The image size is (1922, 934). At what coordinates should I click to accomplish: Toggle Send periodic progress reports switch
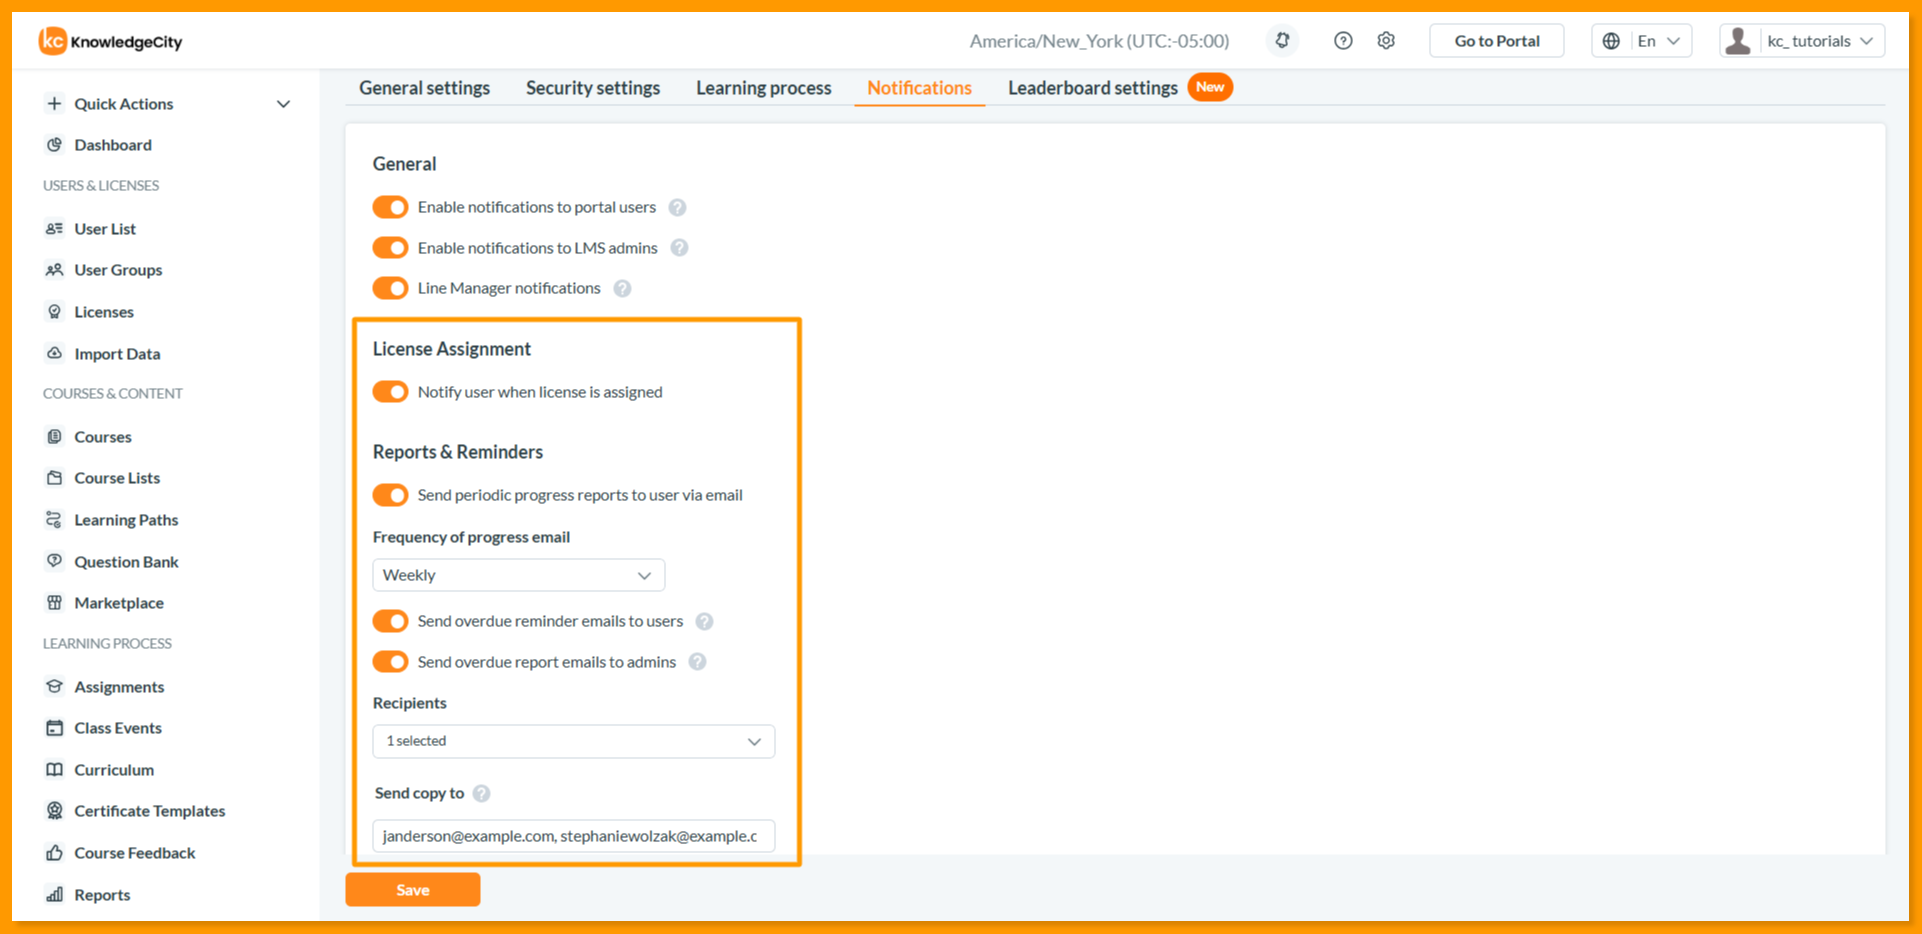(391, 495)
